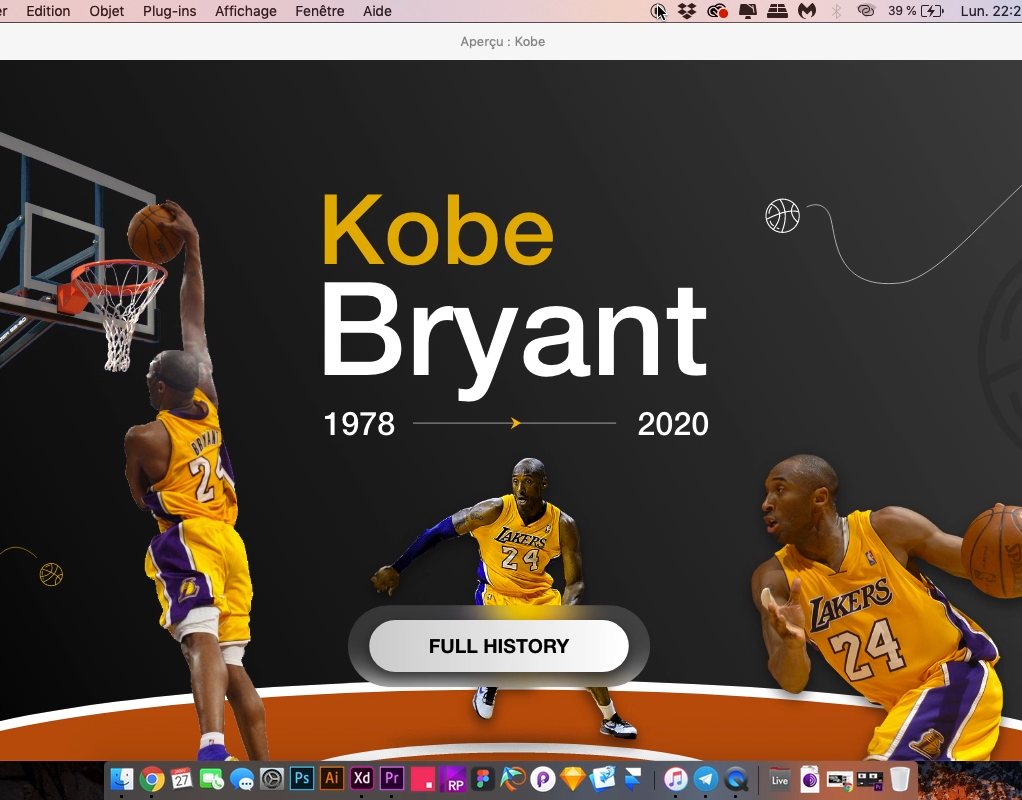The height and width of the screenshot is (800, 1022).
Task: Click the "Aperçu : Kobe" window title
Action: click(503, 42)
